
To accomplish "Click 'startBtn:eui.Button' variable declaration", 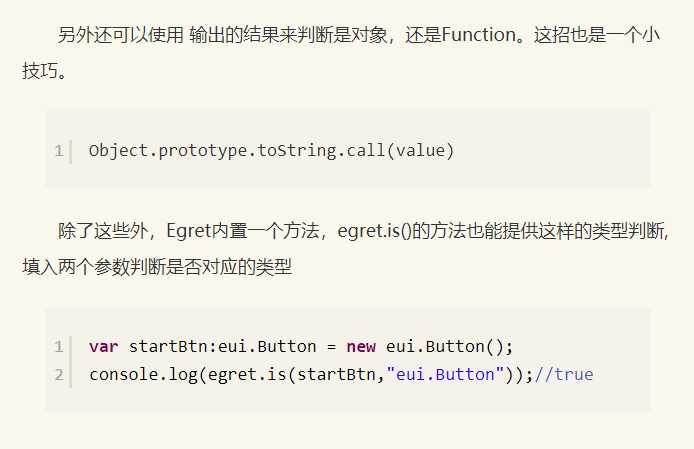I will (x=223, y=346).
